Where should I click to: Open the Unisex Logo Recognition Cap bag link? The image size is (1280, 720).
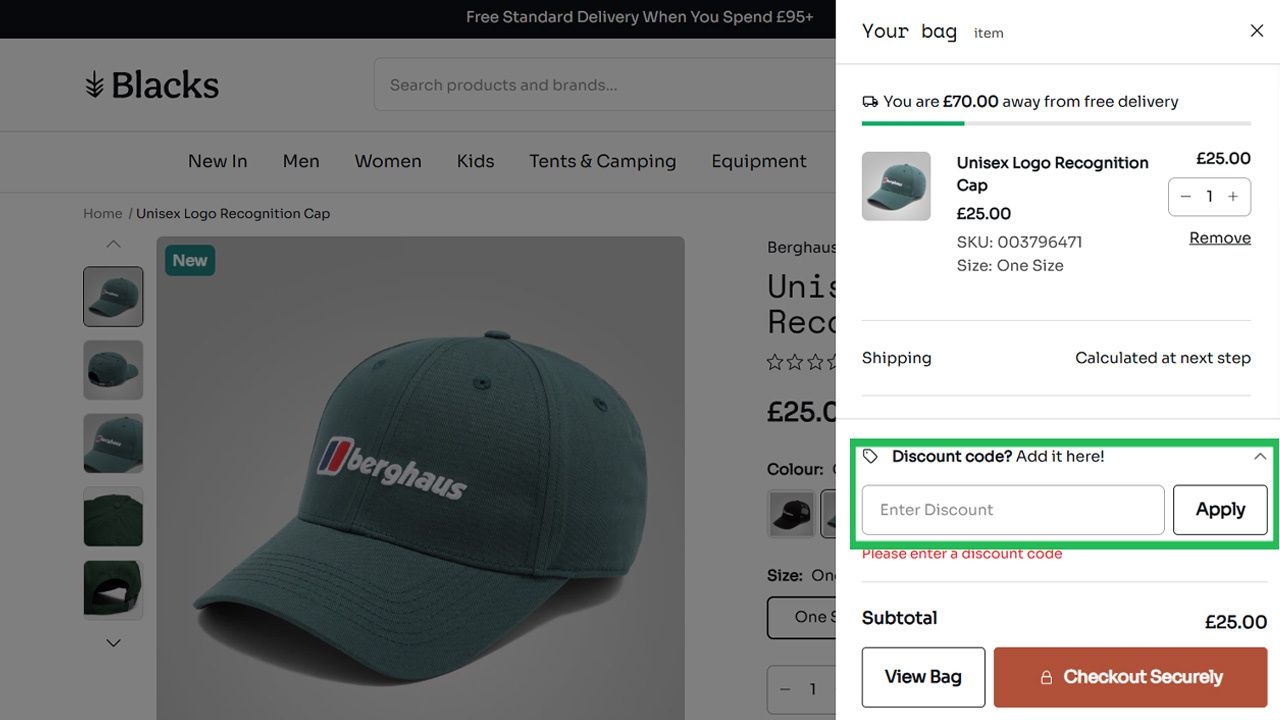[1052, 174]
